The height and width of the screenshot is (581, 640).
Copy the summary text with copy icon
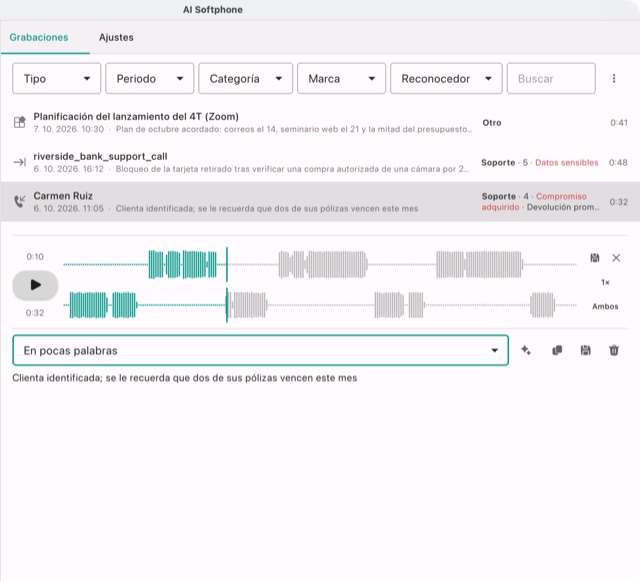point(557,350)
